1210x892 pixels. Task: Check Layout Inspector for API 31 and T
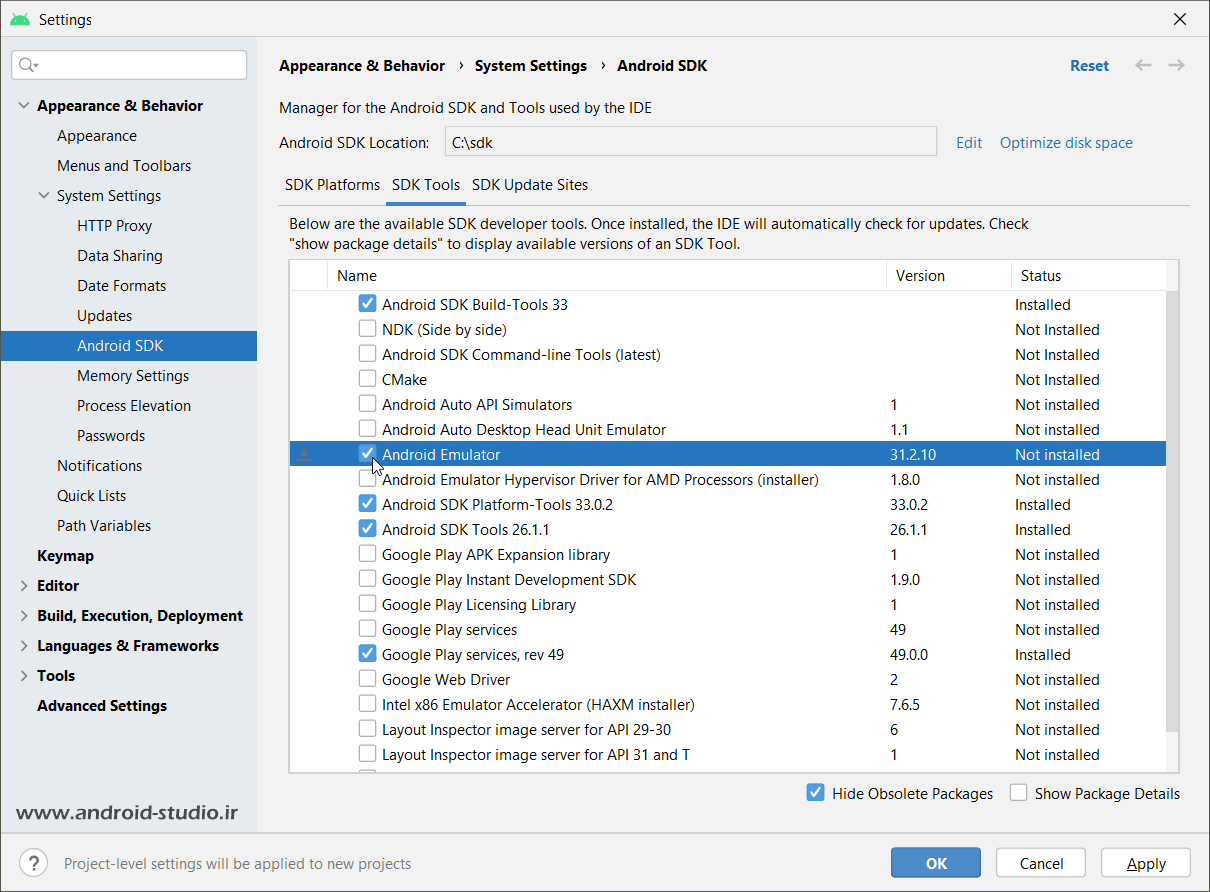[x=367, y=754]
